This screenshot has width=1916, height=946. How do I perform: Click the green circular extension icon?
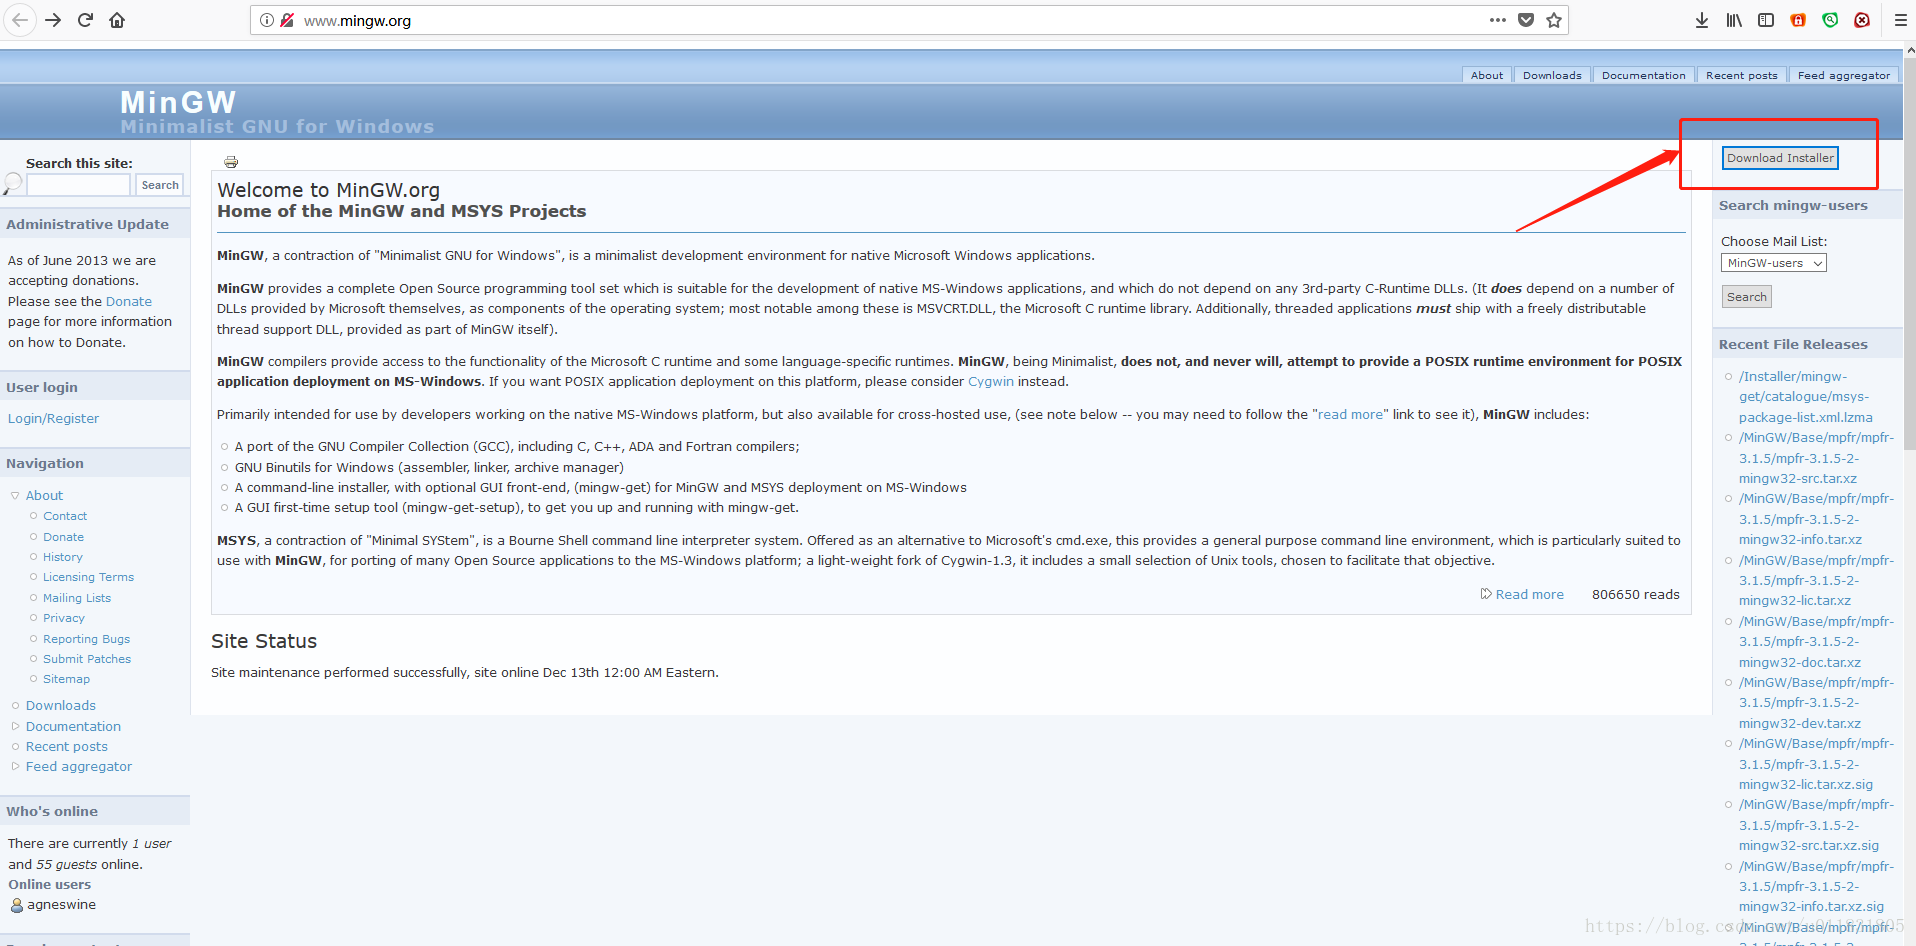(x=1830, y=20)
